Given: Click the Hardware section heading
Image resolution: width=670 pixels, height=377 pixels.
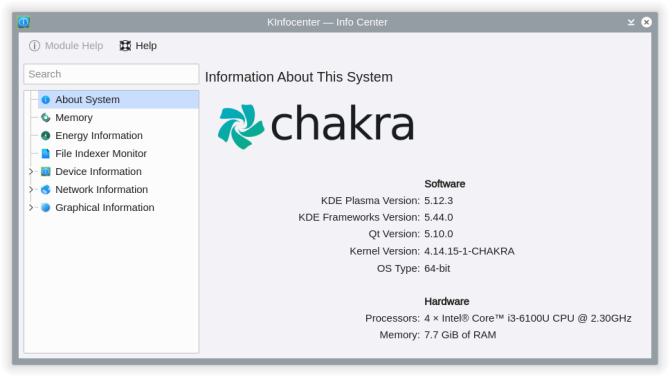Looking at the screenshot, I should [447, 301].
